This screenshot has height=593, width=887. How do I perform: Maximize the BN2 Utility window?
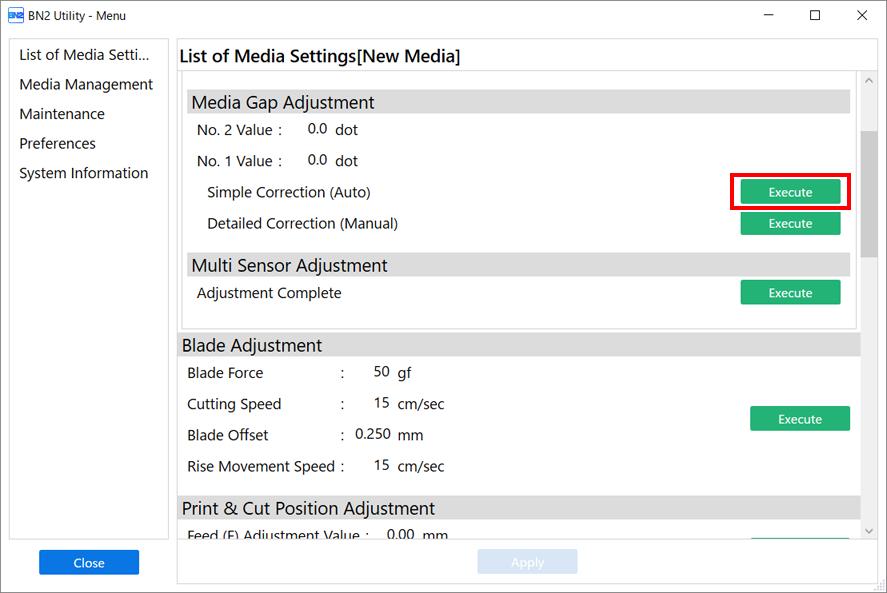815,15
